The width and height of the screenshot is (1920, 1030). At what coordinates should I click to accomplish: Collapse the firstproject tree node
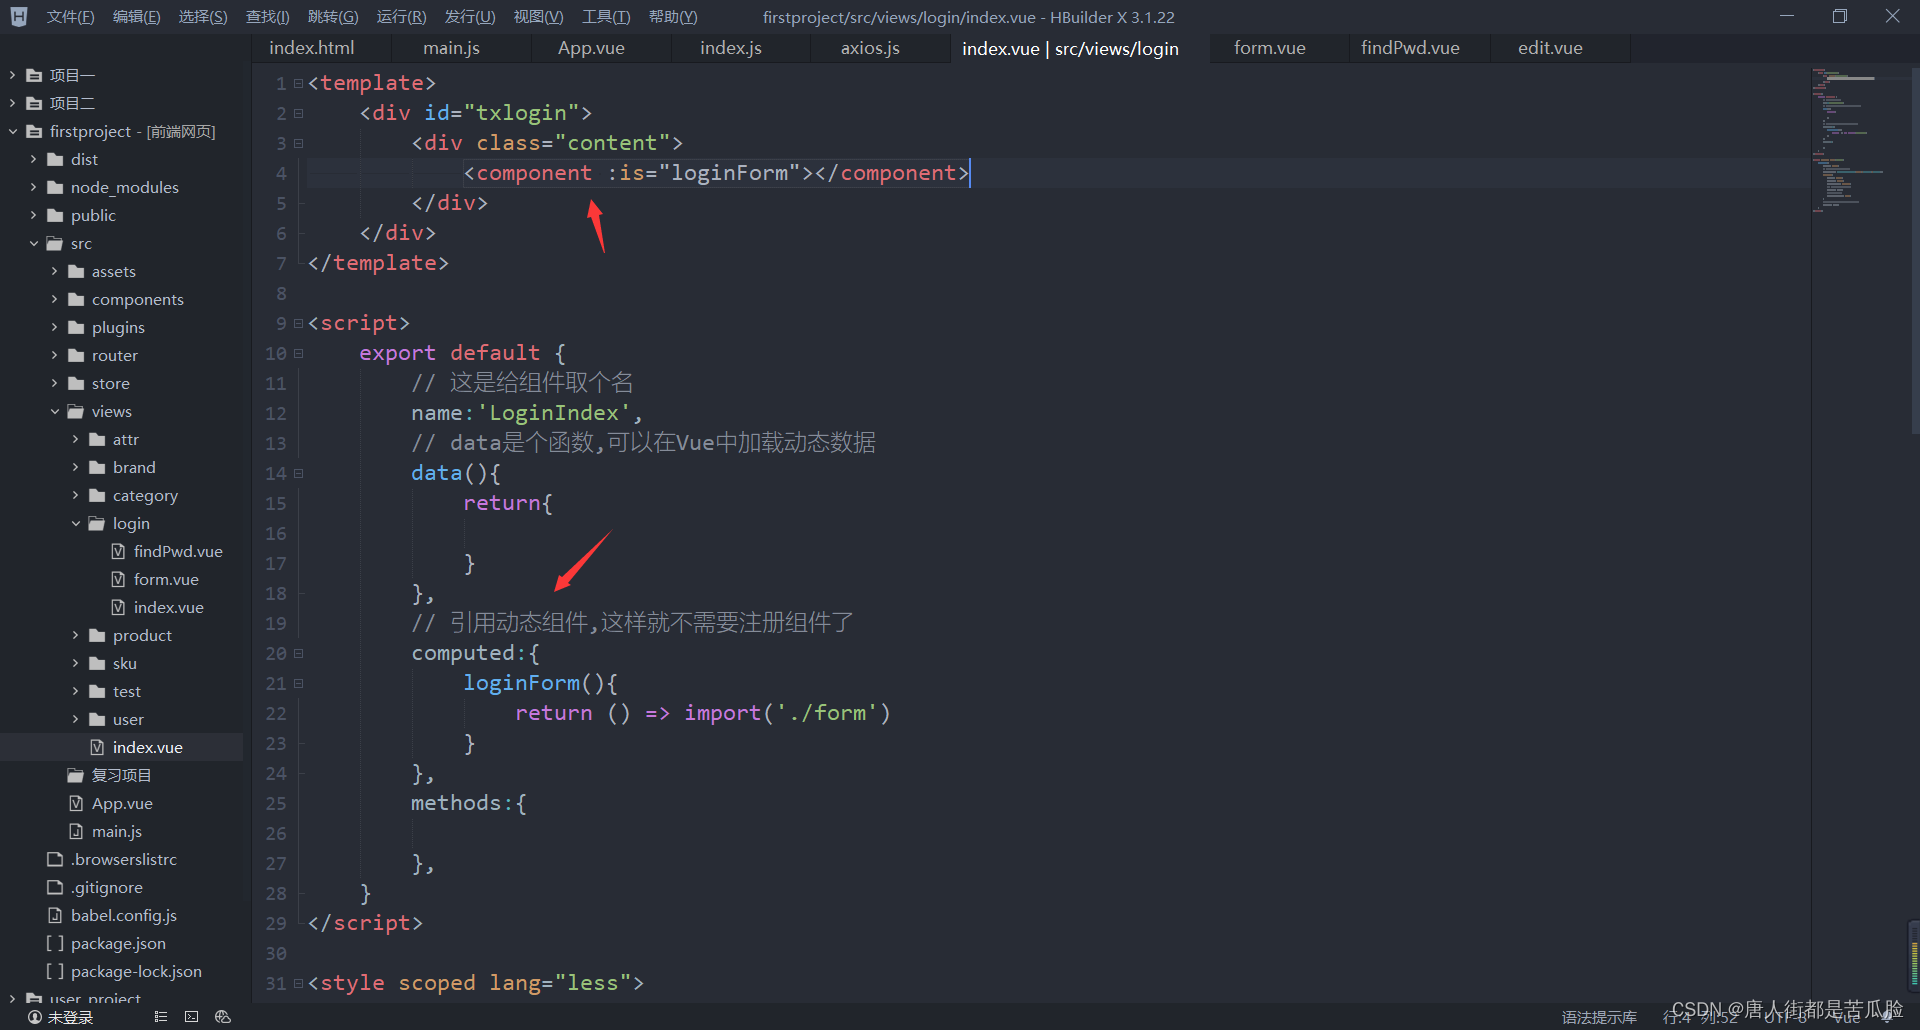point(12,131)
